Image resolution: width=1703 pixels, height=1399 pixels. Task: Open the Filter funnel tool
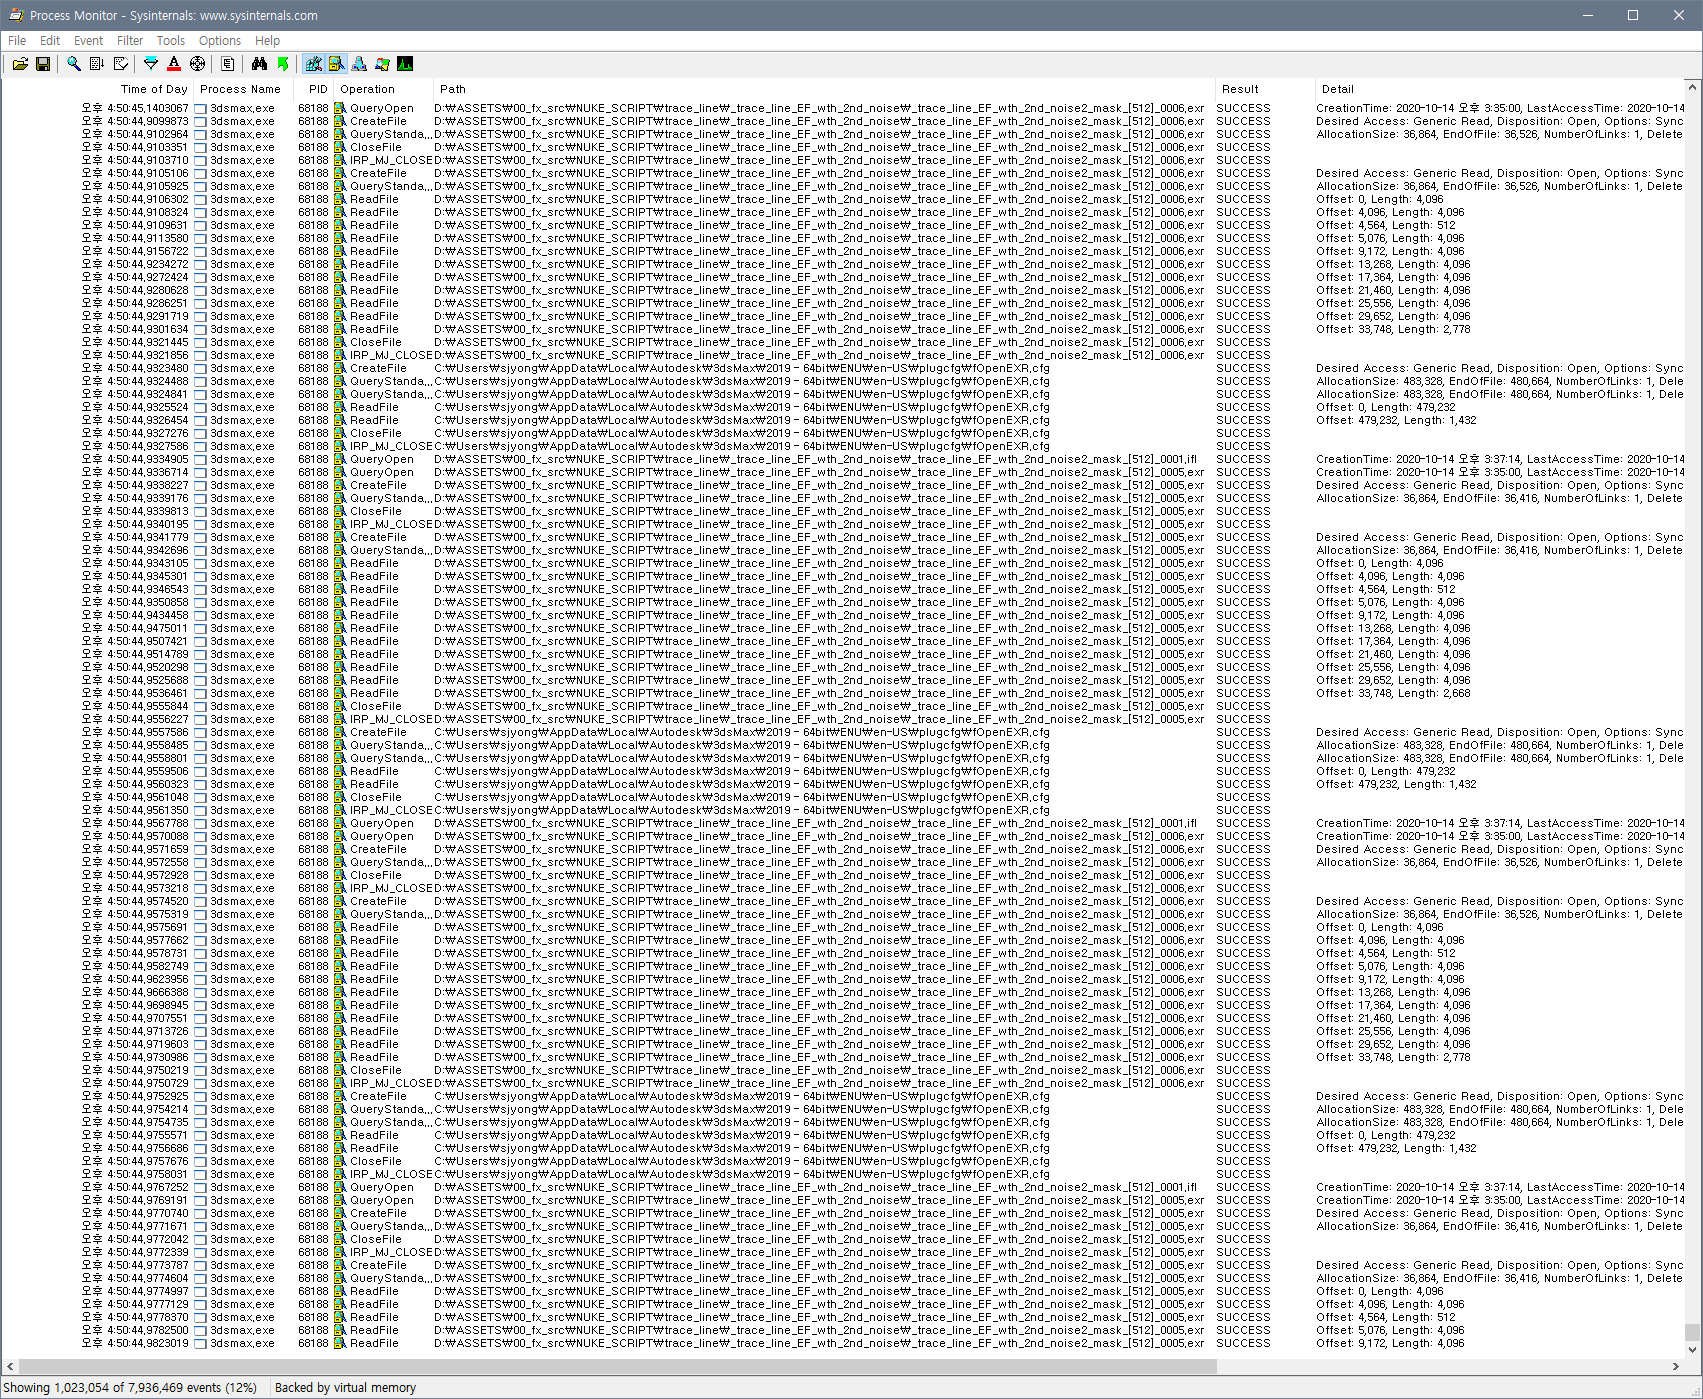(x=151, y=64)
